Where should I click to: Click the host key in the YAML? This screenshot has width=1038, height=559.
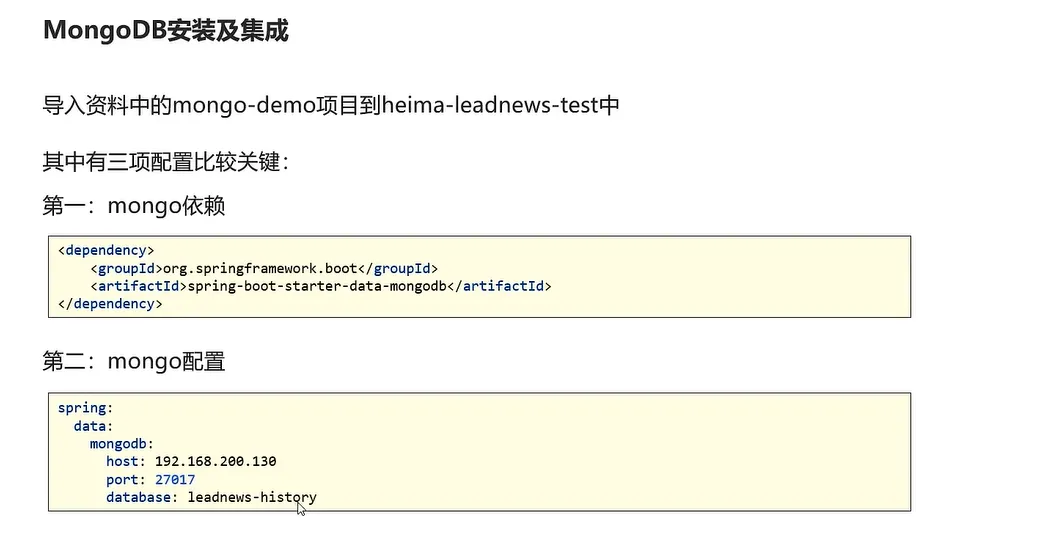click(x=126, y=461)
